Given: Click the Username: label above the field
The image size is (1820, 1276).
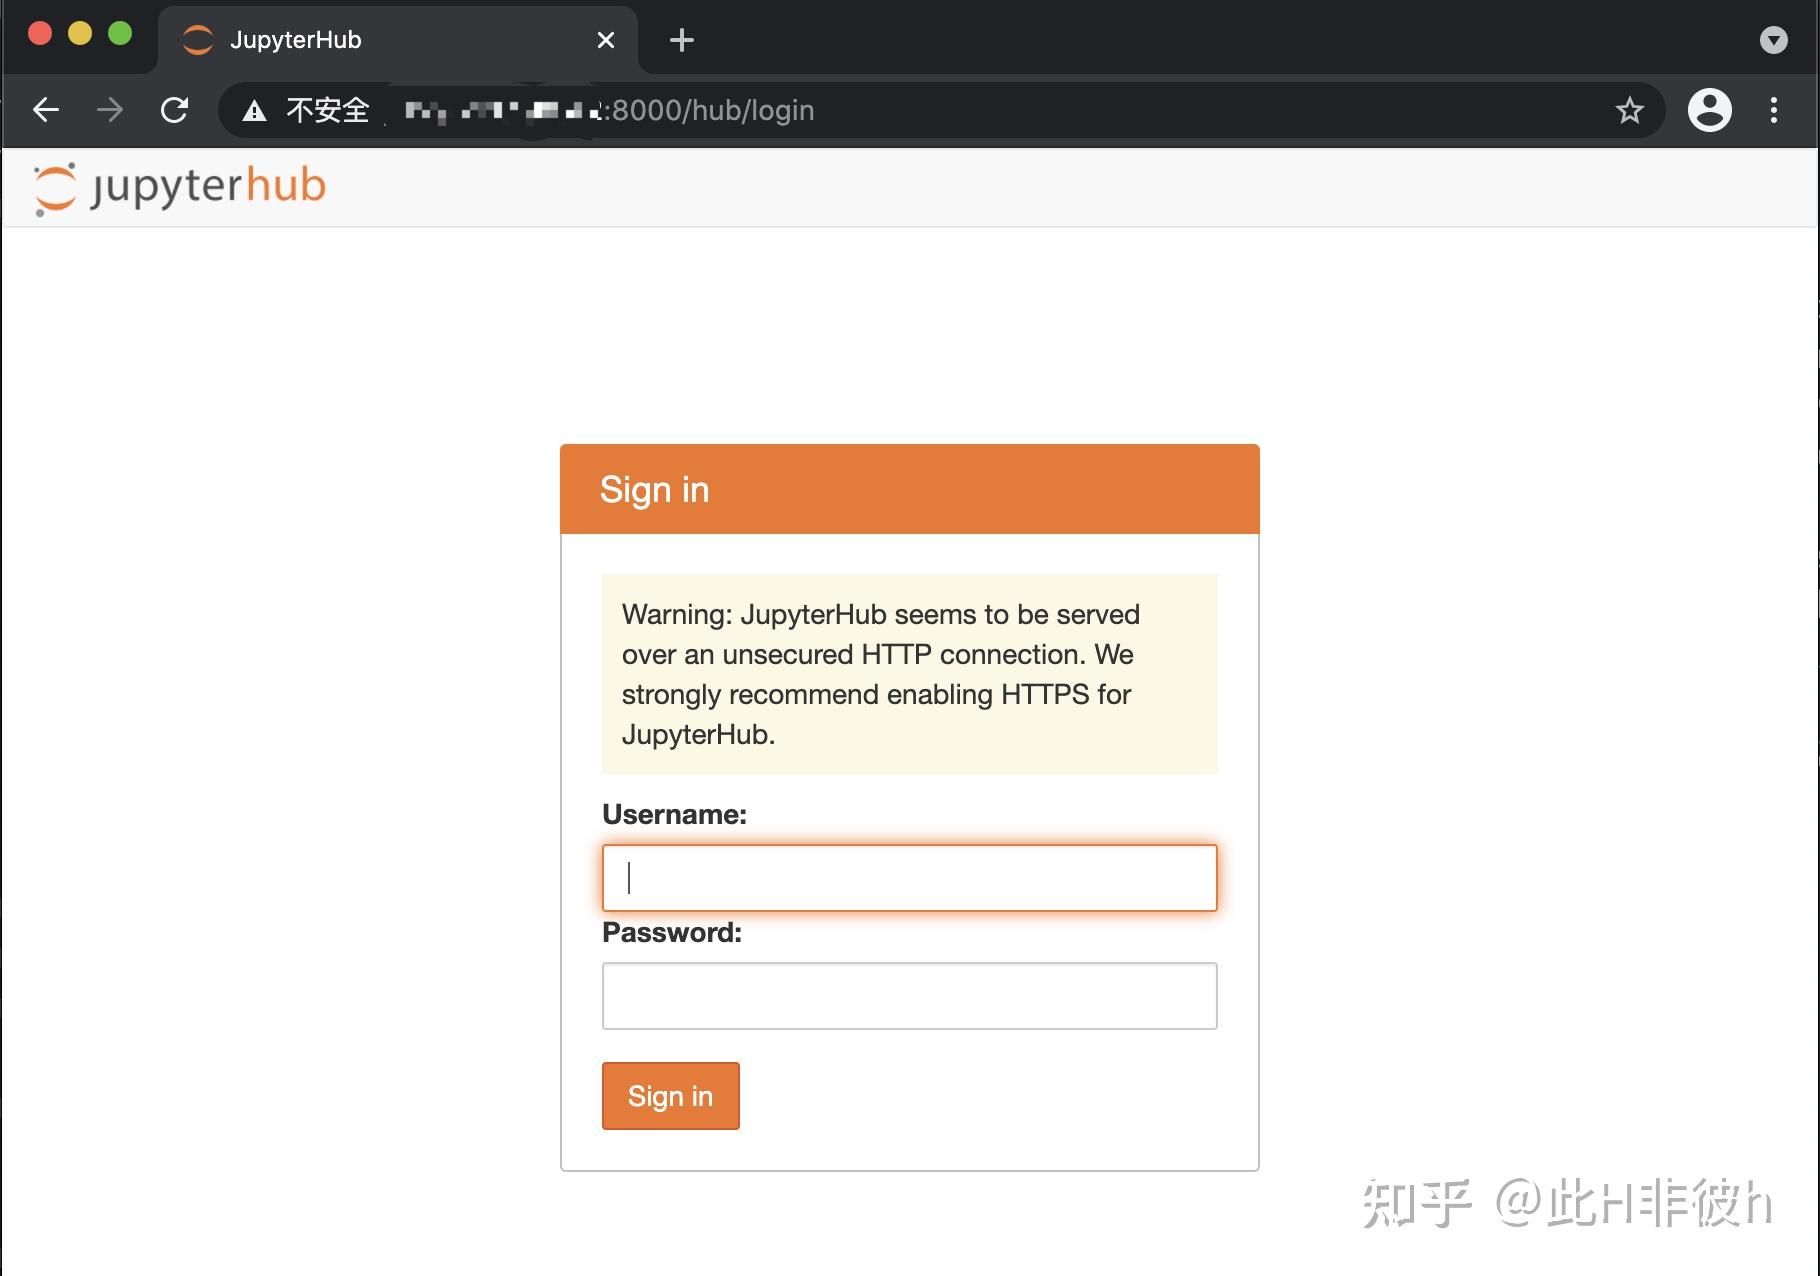Looking at the screenshot, I should click(x=673, y=813).
